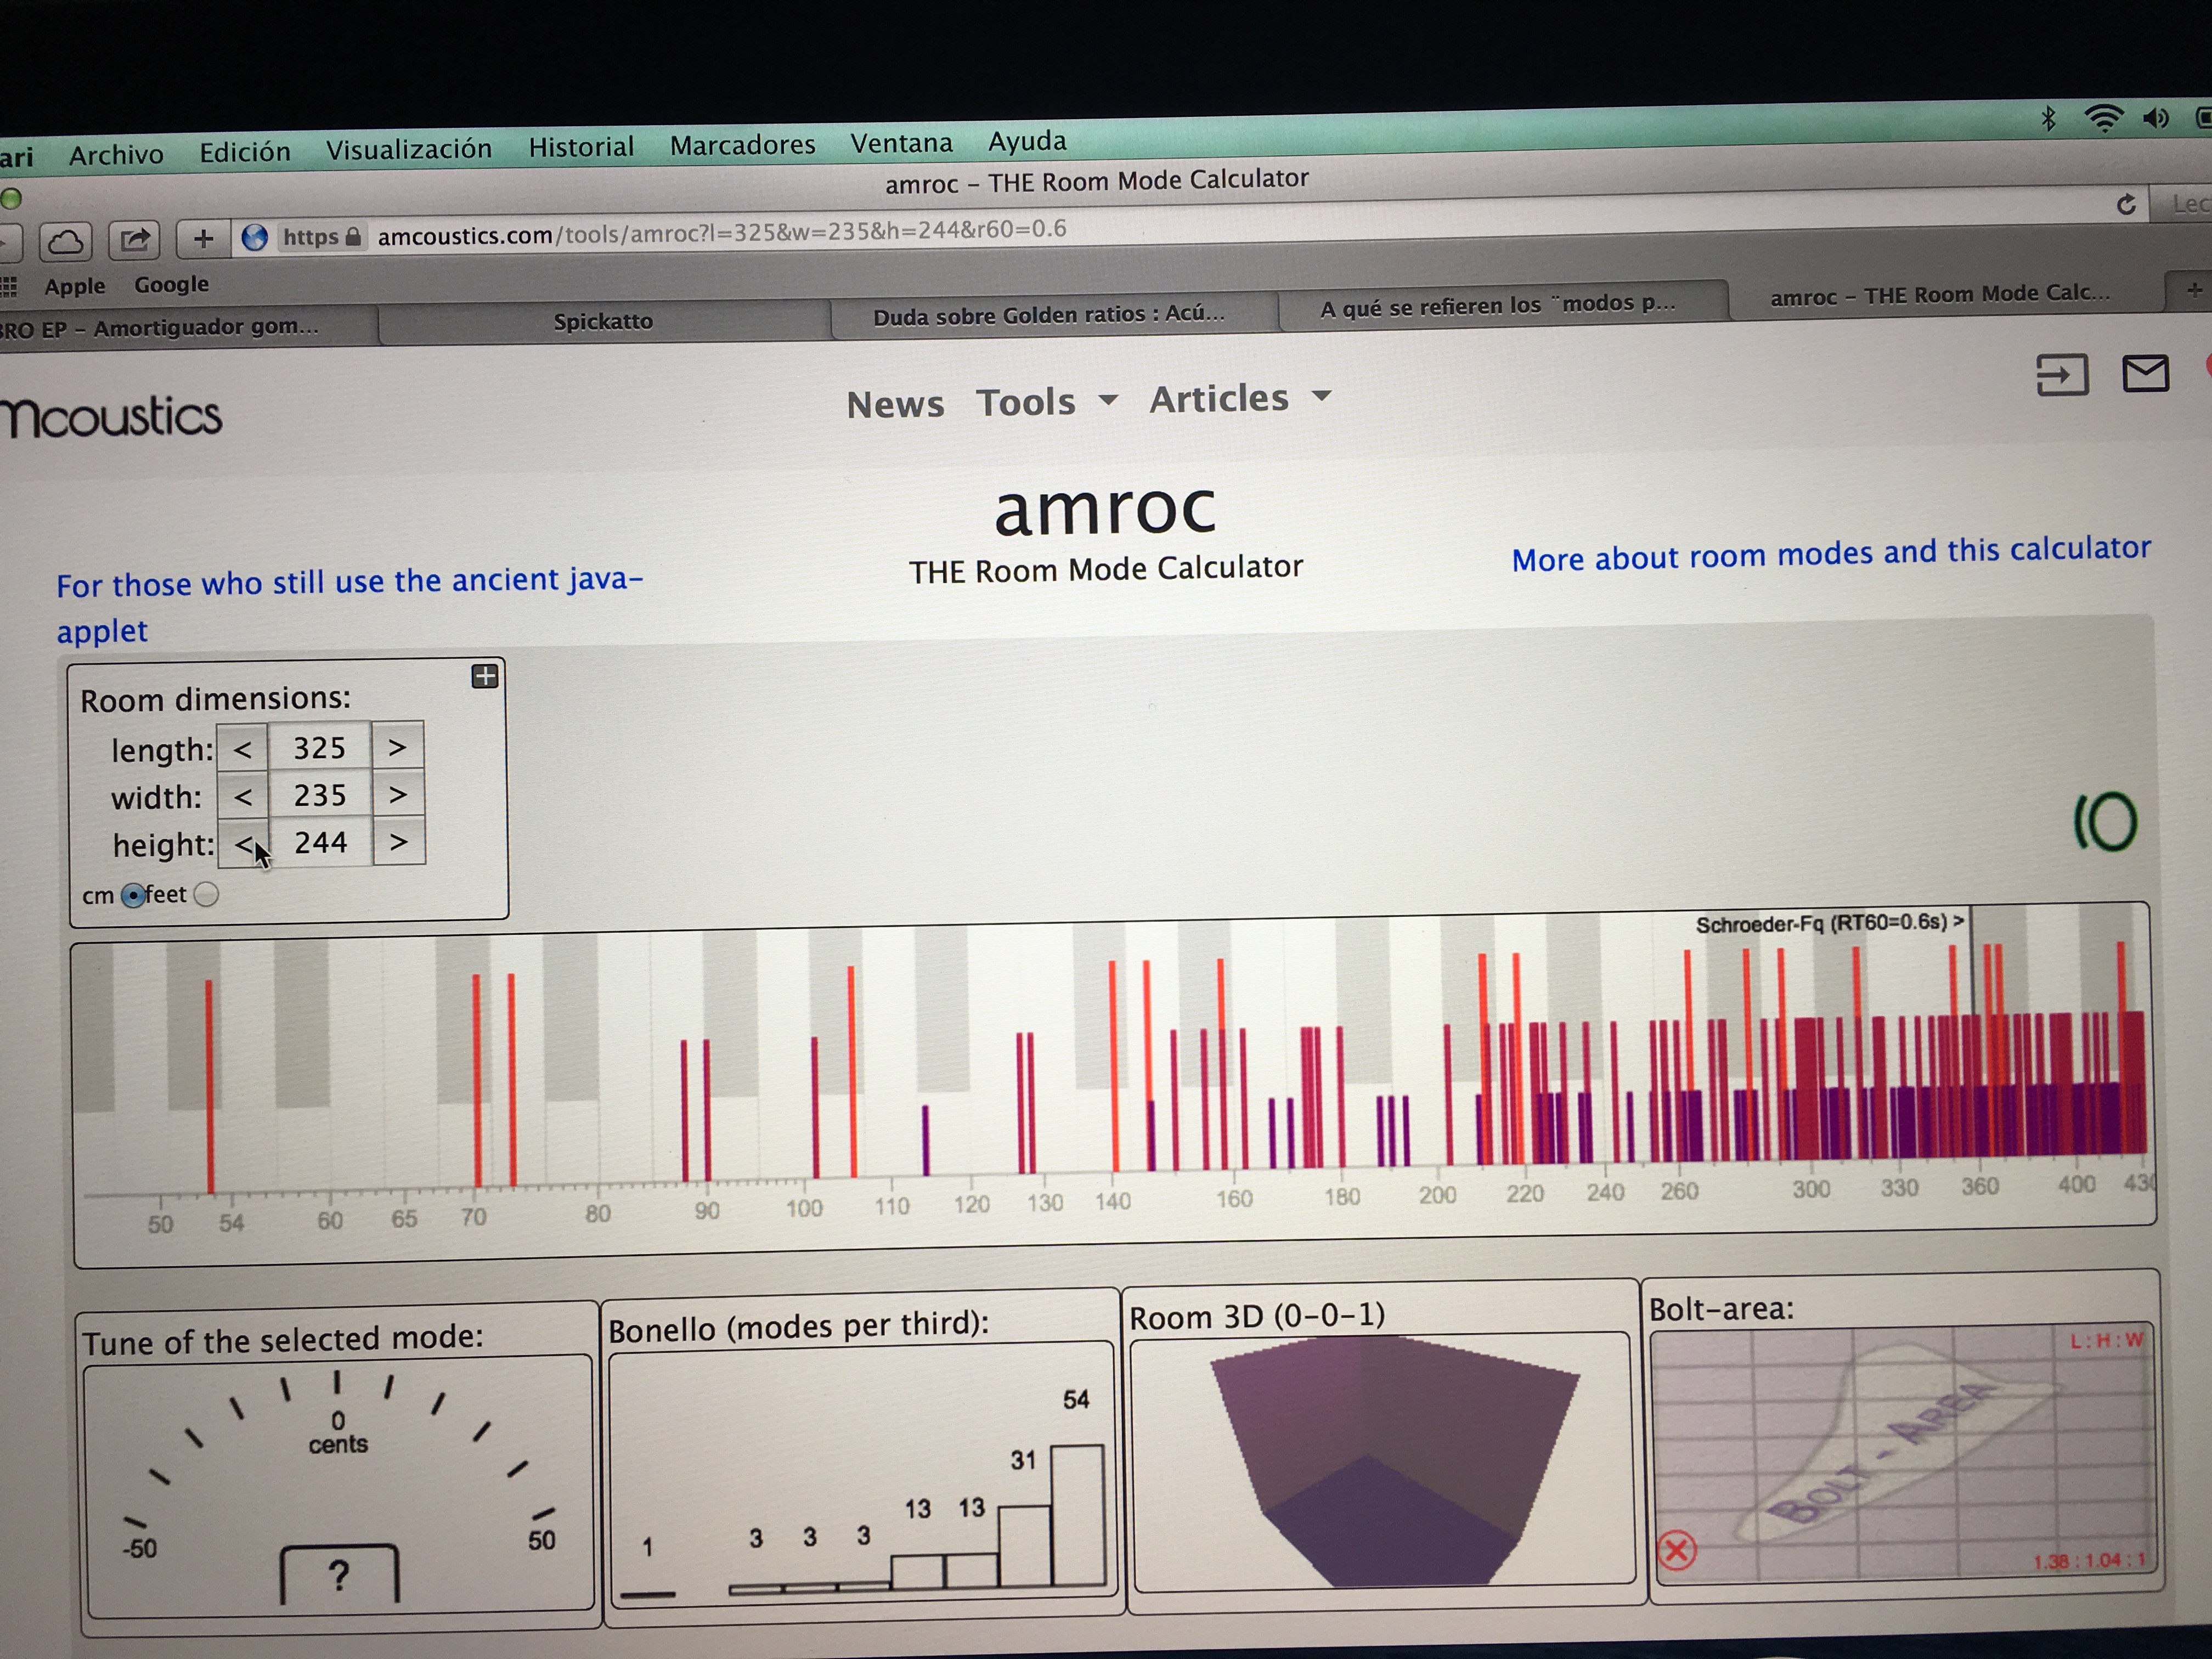Open More about room modes and this calculator link

point(1831,553)
